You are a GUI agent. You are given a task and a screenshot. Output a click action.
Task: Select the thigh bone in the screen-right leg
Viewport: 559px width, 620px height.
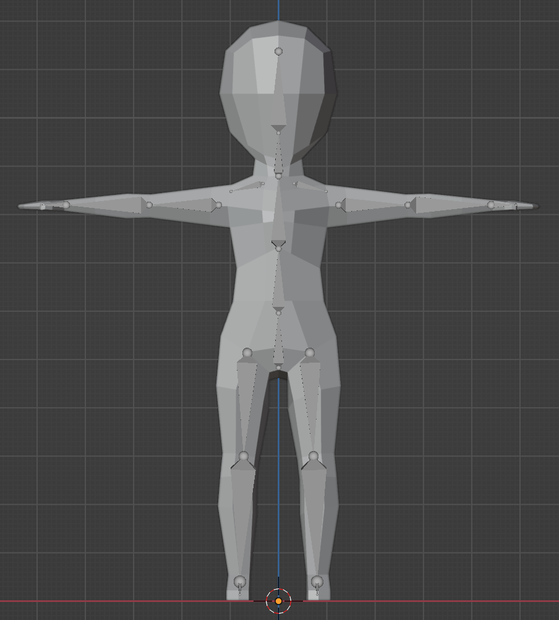point(311,403)
